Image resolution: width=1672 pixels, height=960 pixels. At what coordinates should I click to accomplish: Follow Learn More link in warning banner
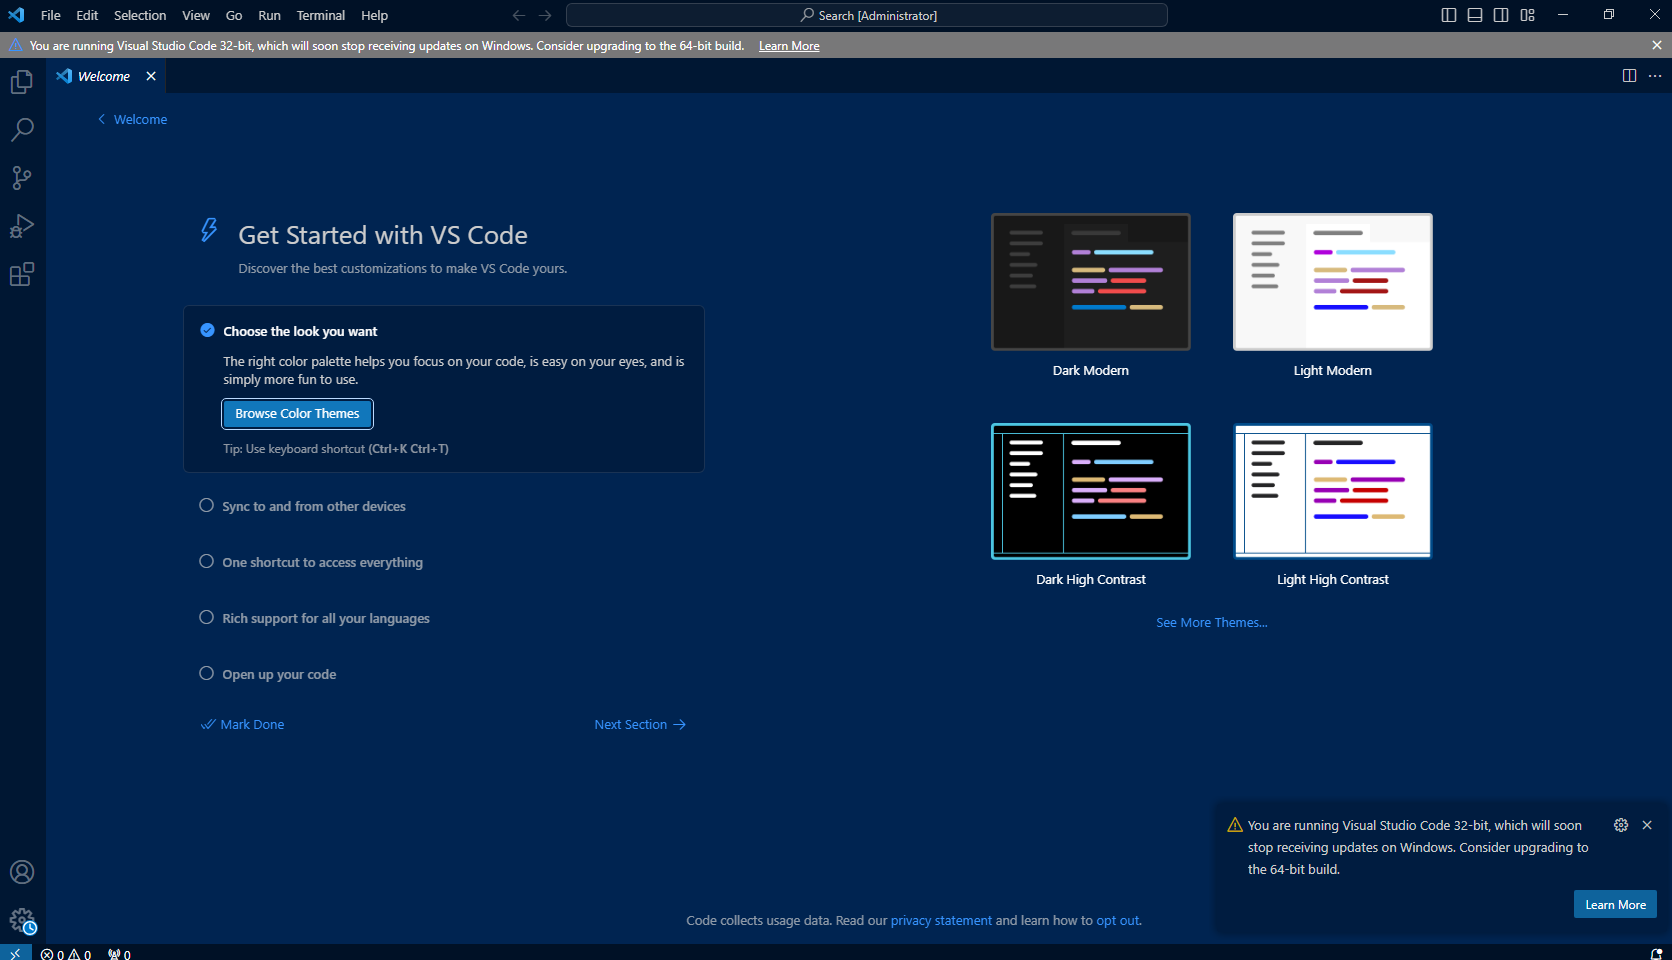[789, 46]
